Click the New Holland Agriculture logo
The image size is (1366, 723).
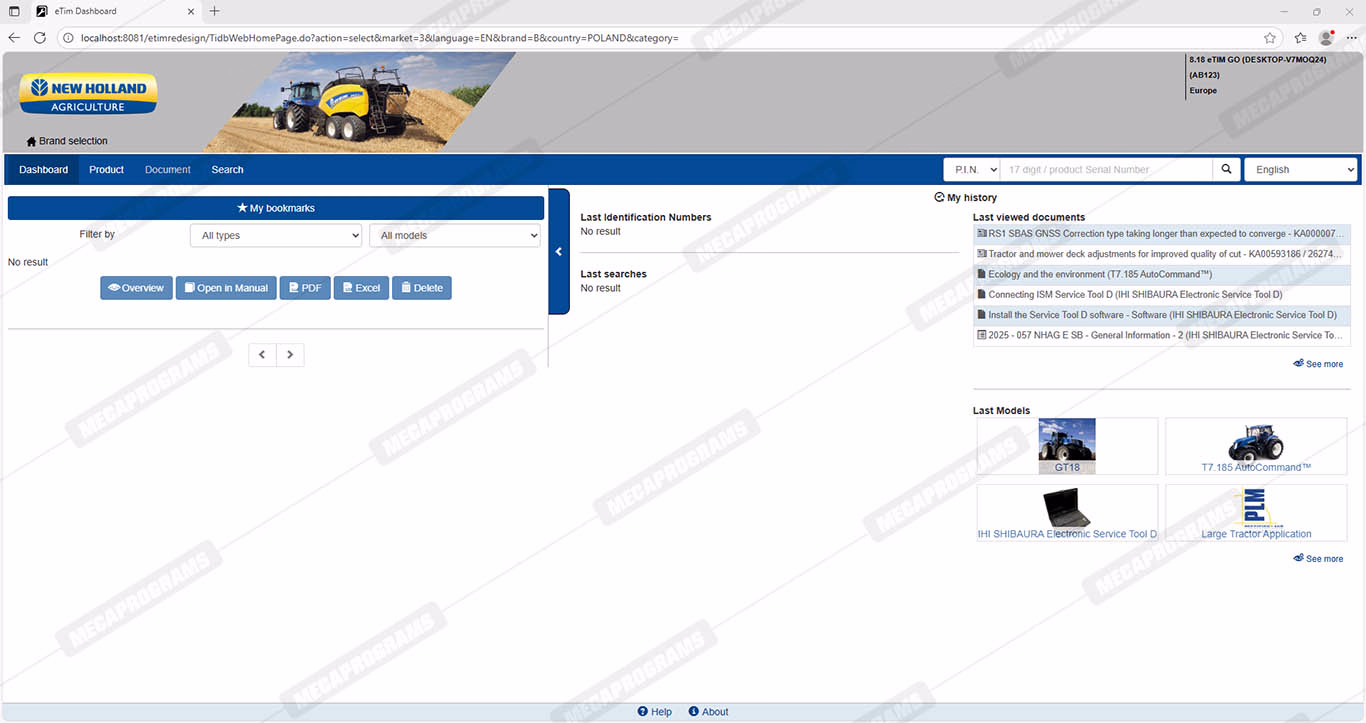tap(88, 94)
